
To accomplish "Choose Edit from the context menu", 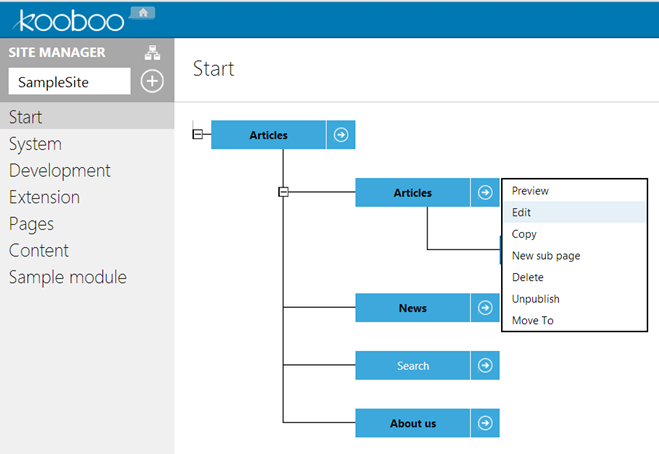I will tap(574, 212).
